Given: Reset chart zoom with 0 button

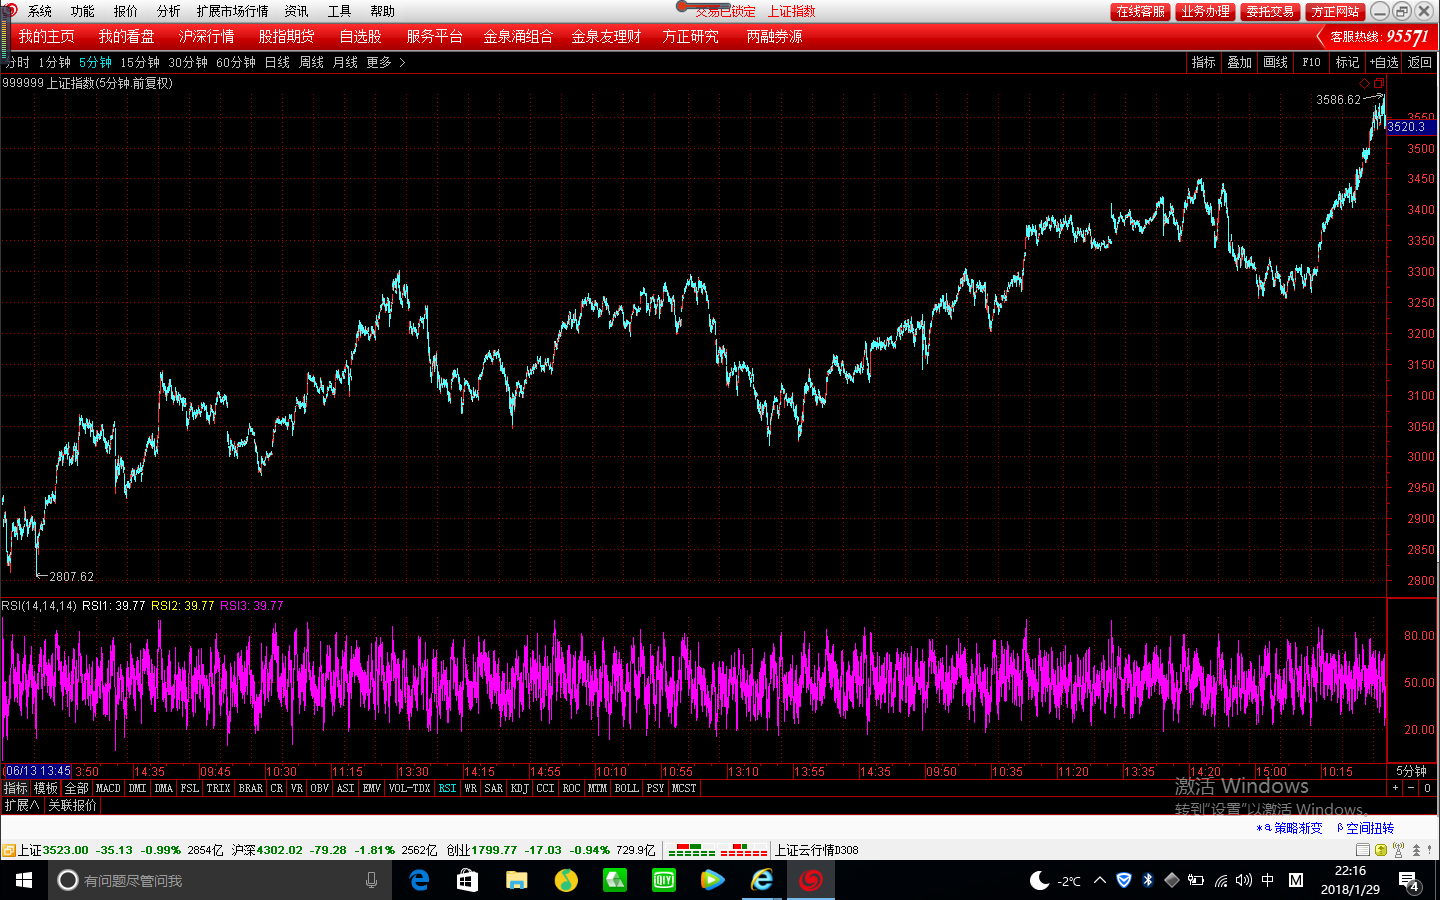Looking at the screenshot, I should pyautogui.click(x=1427, y=788).
